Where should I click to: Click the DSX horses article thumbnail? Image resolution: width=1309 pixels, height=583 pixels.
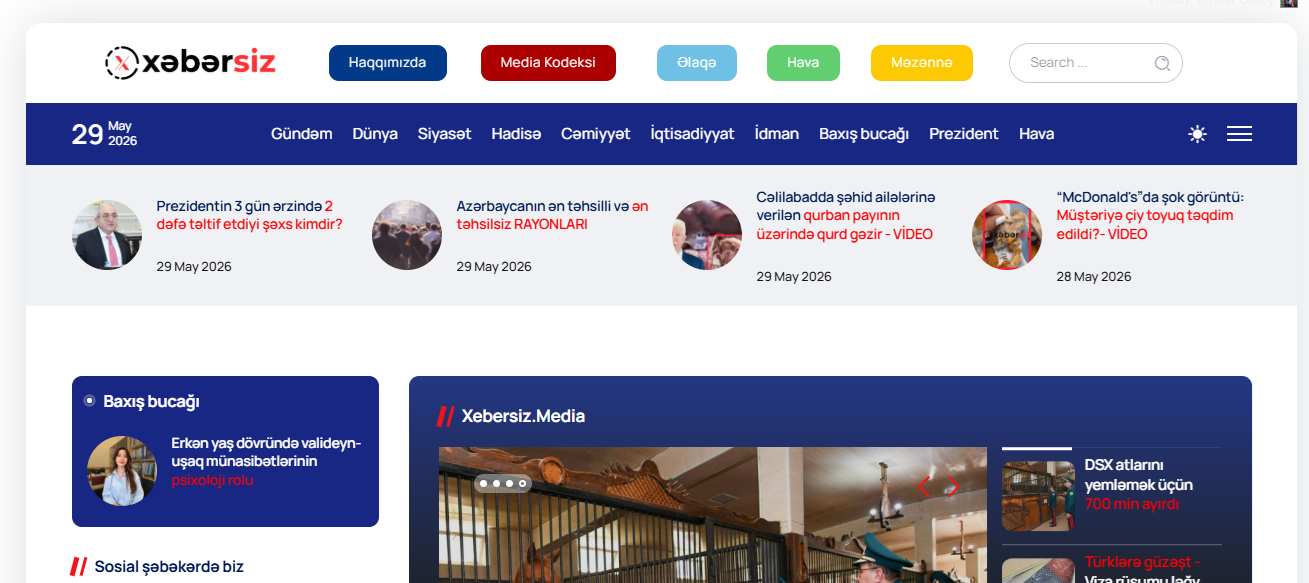(1038, 495)
